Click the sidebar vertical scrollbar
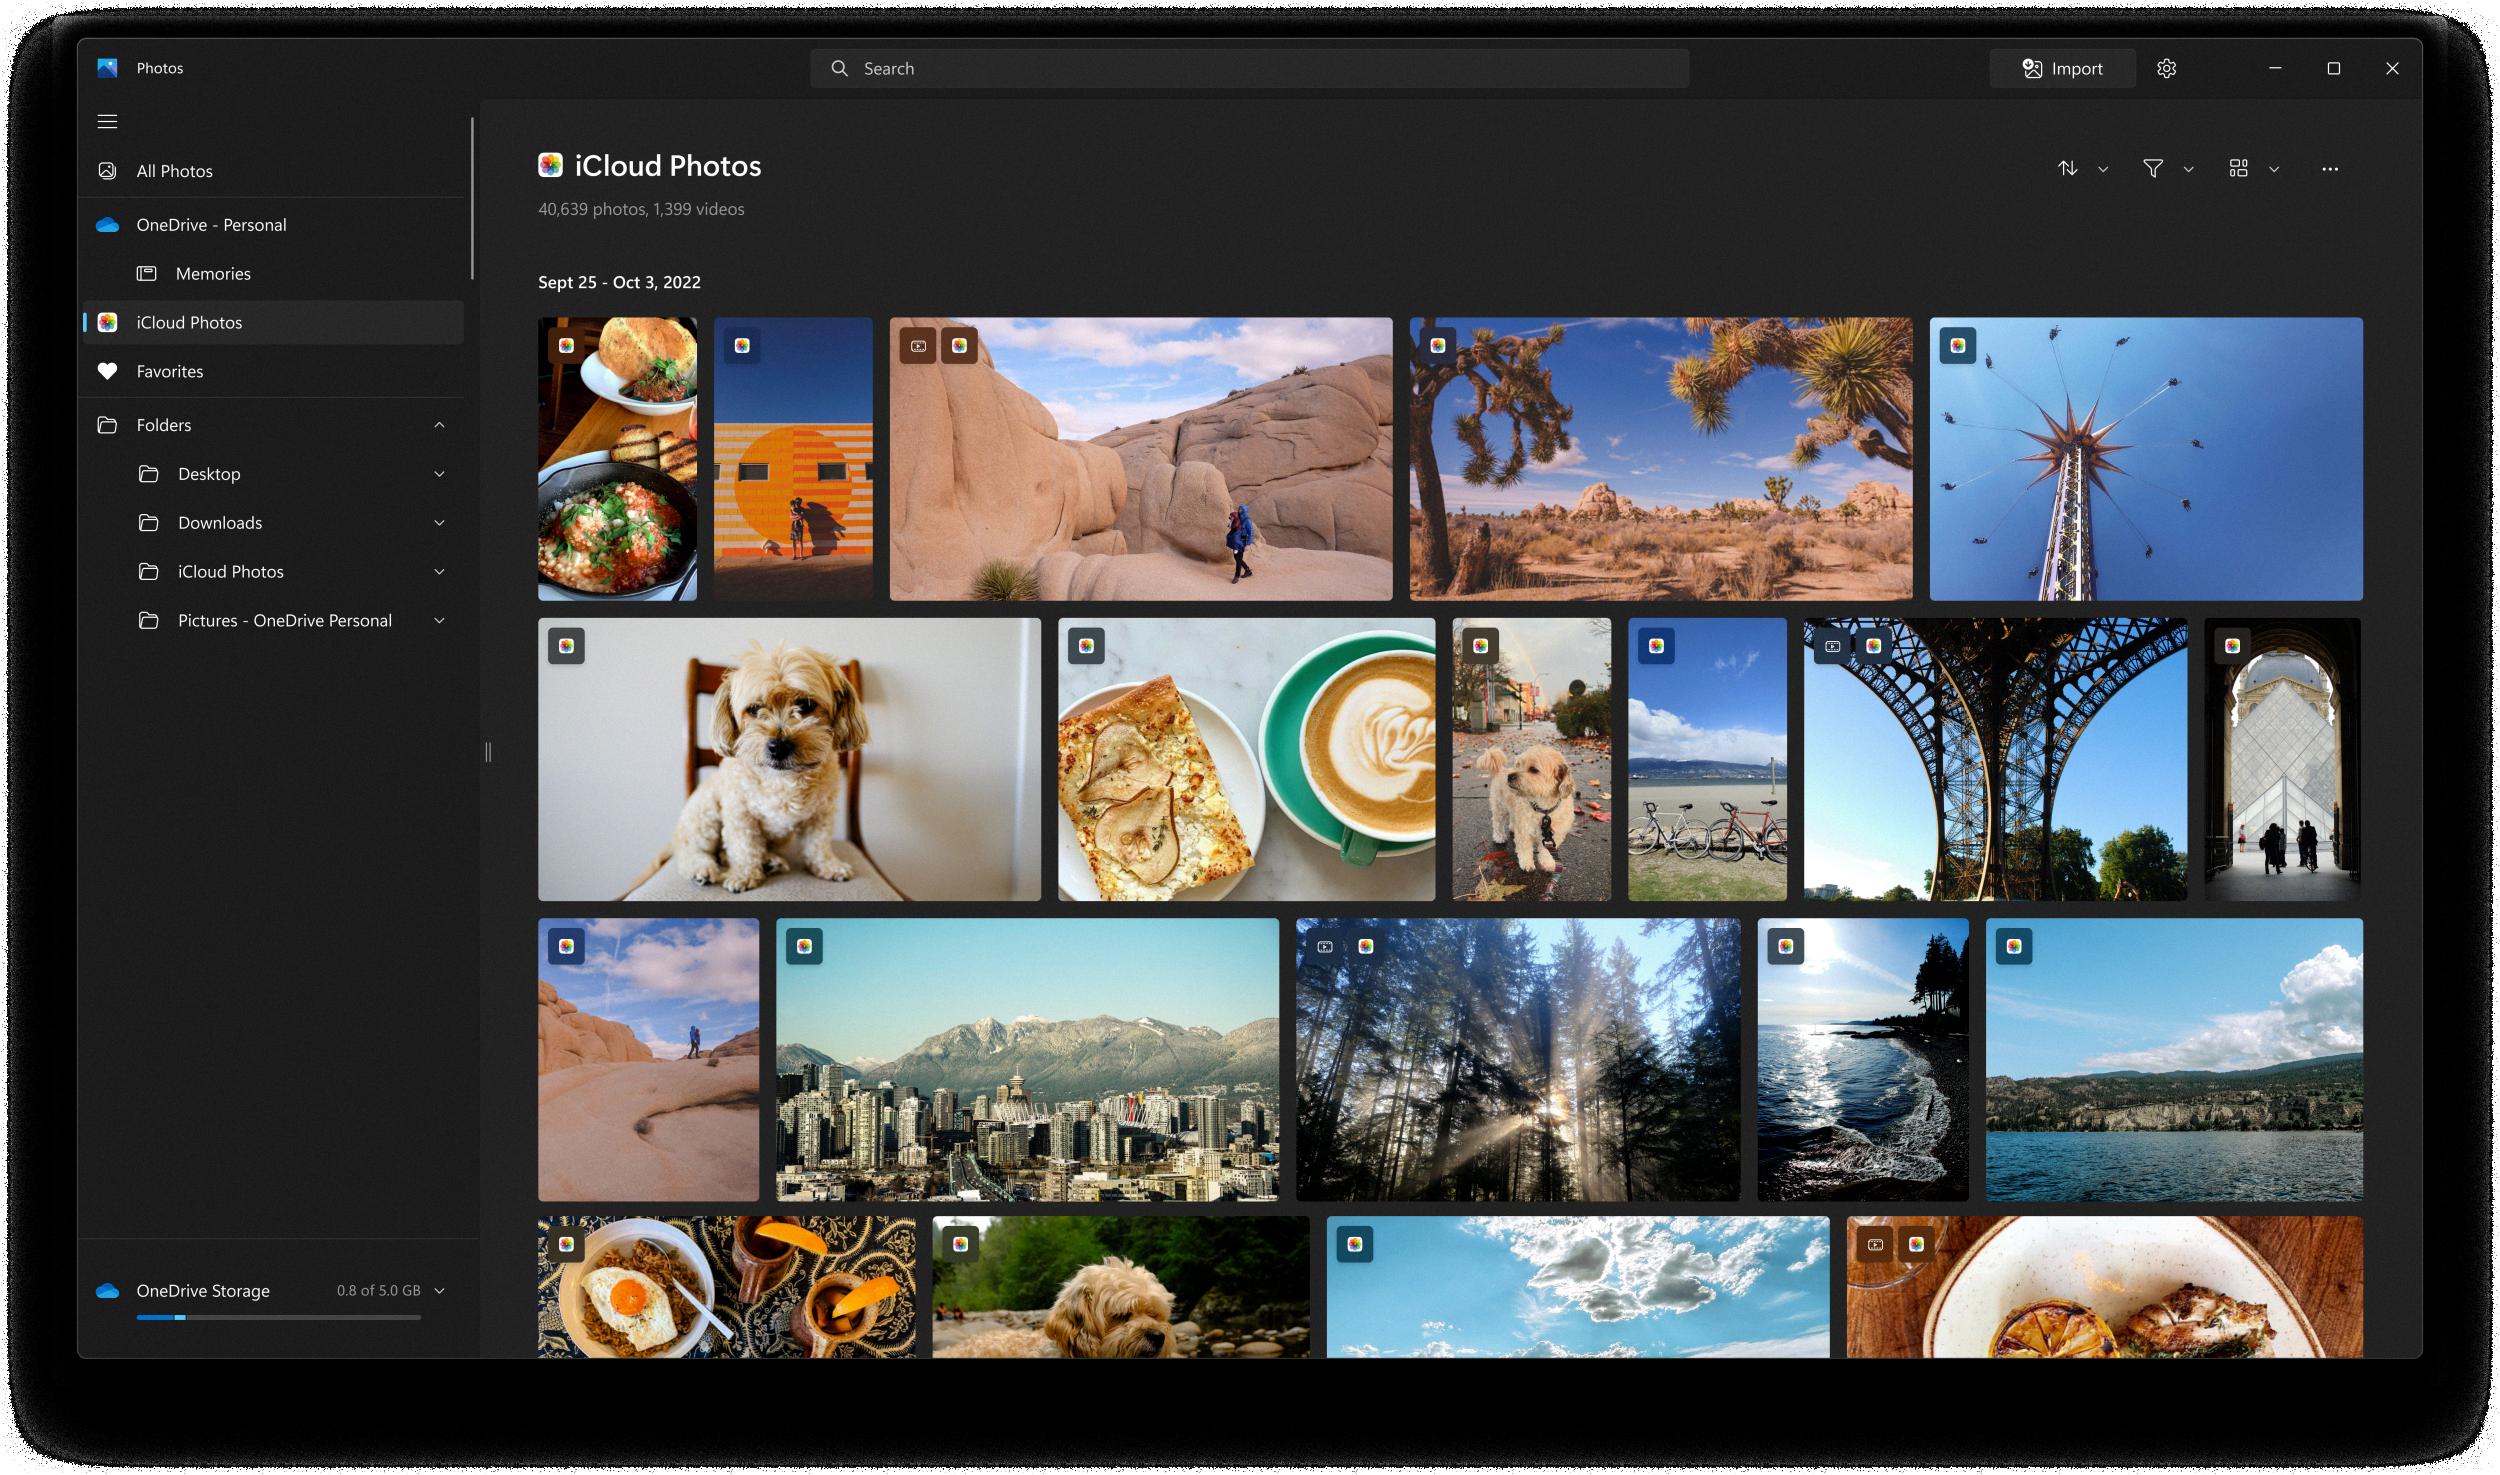 point(472,199)
